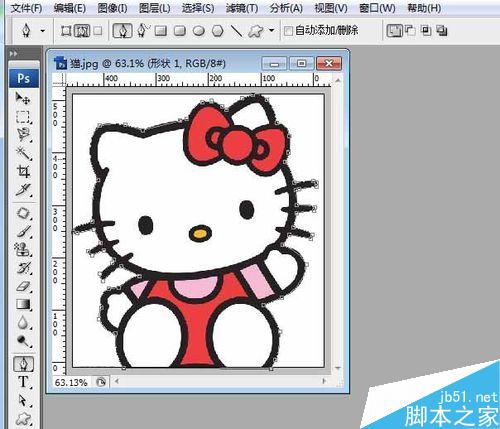The height and width of the screenshot is (429, 500).
Task: Enable Auto Add/Delete checkbox
Action: (288, 31)
